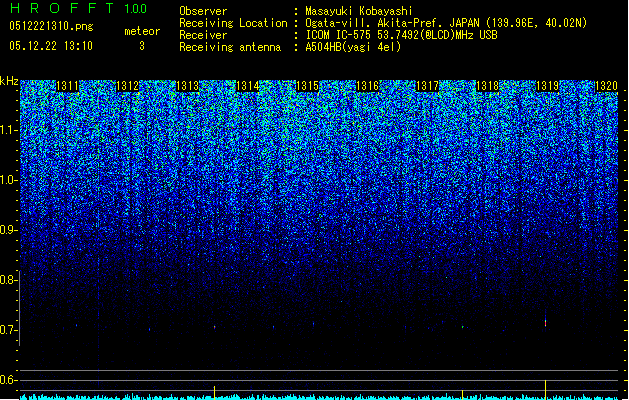
Task: Select the filename 0512221310.png
Action: (x=51, y=26)
